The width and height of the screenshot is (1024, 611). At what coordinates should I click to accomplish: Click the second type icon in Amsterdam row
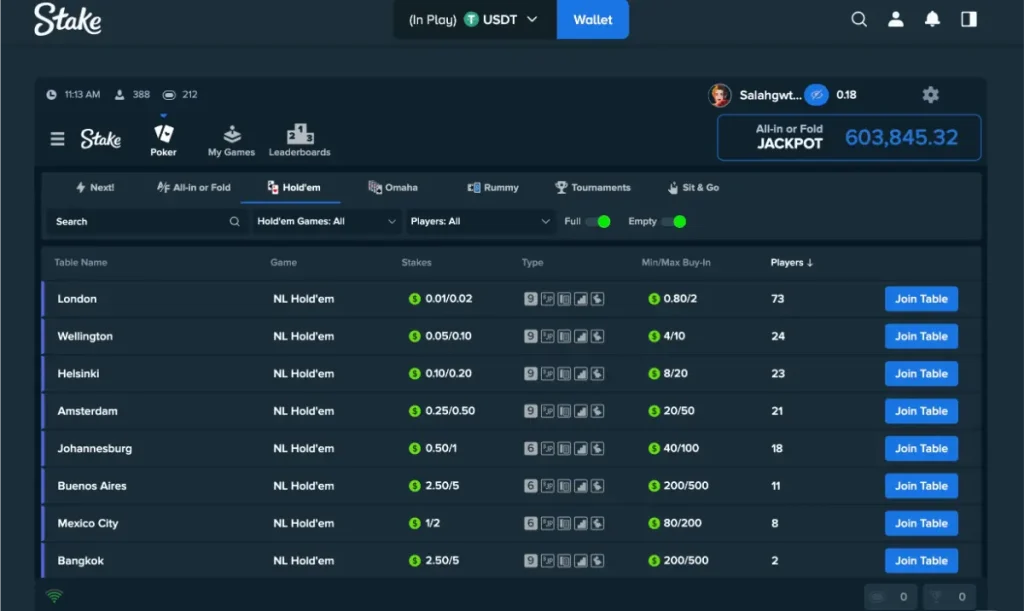(x=547, y=411)
